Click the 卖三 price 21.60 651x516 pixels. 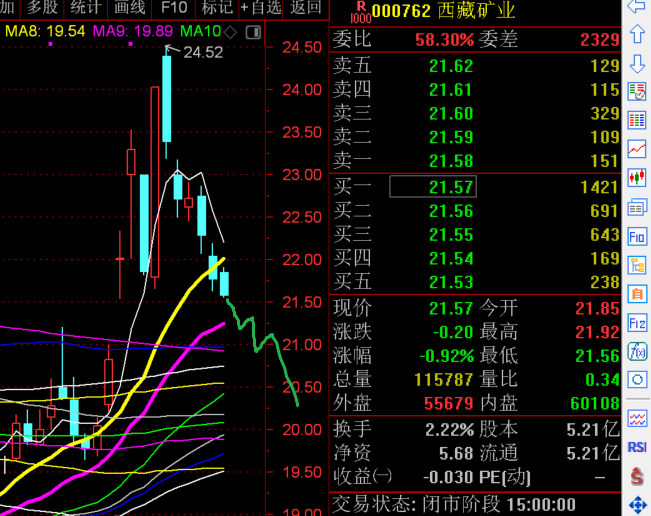tap(451, 113)
